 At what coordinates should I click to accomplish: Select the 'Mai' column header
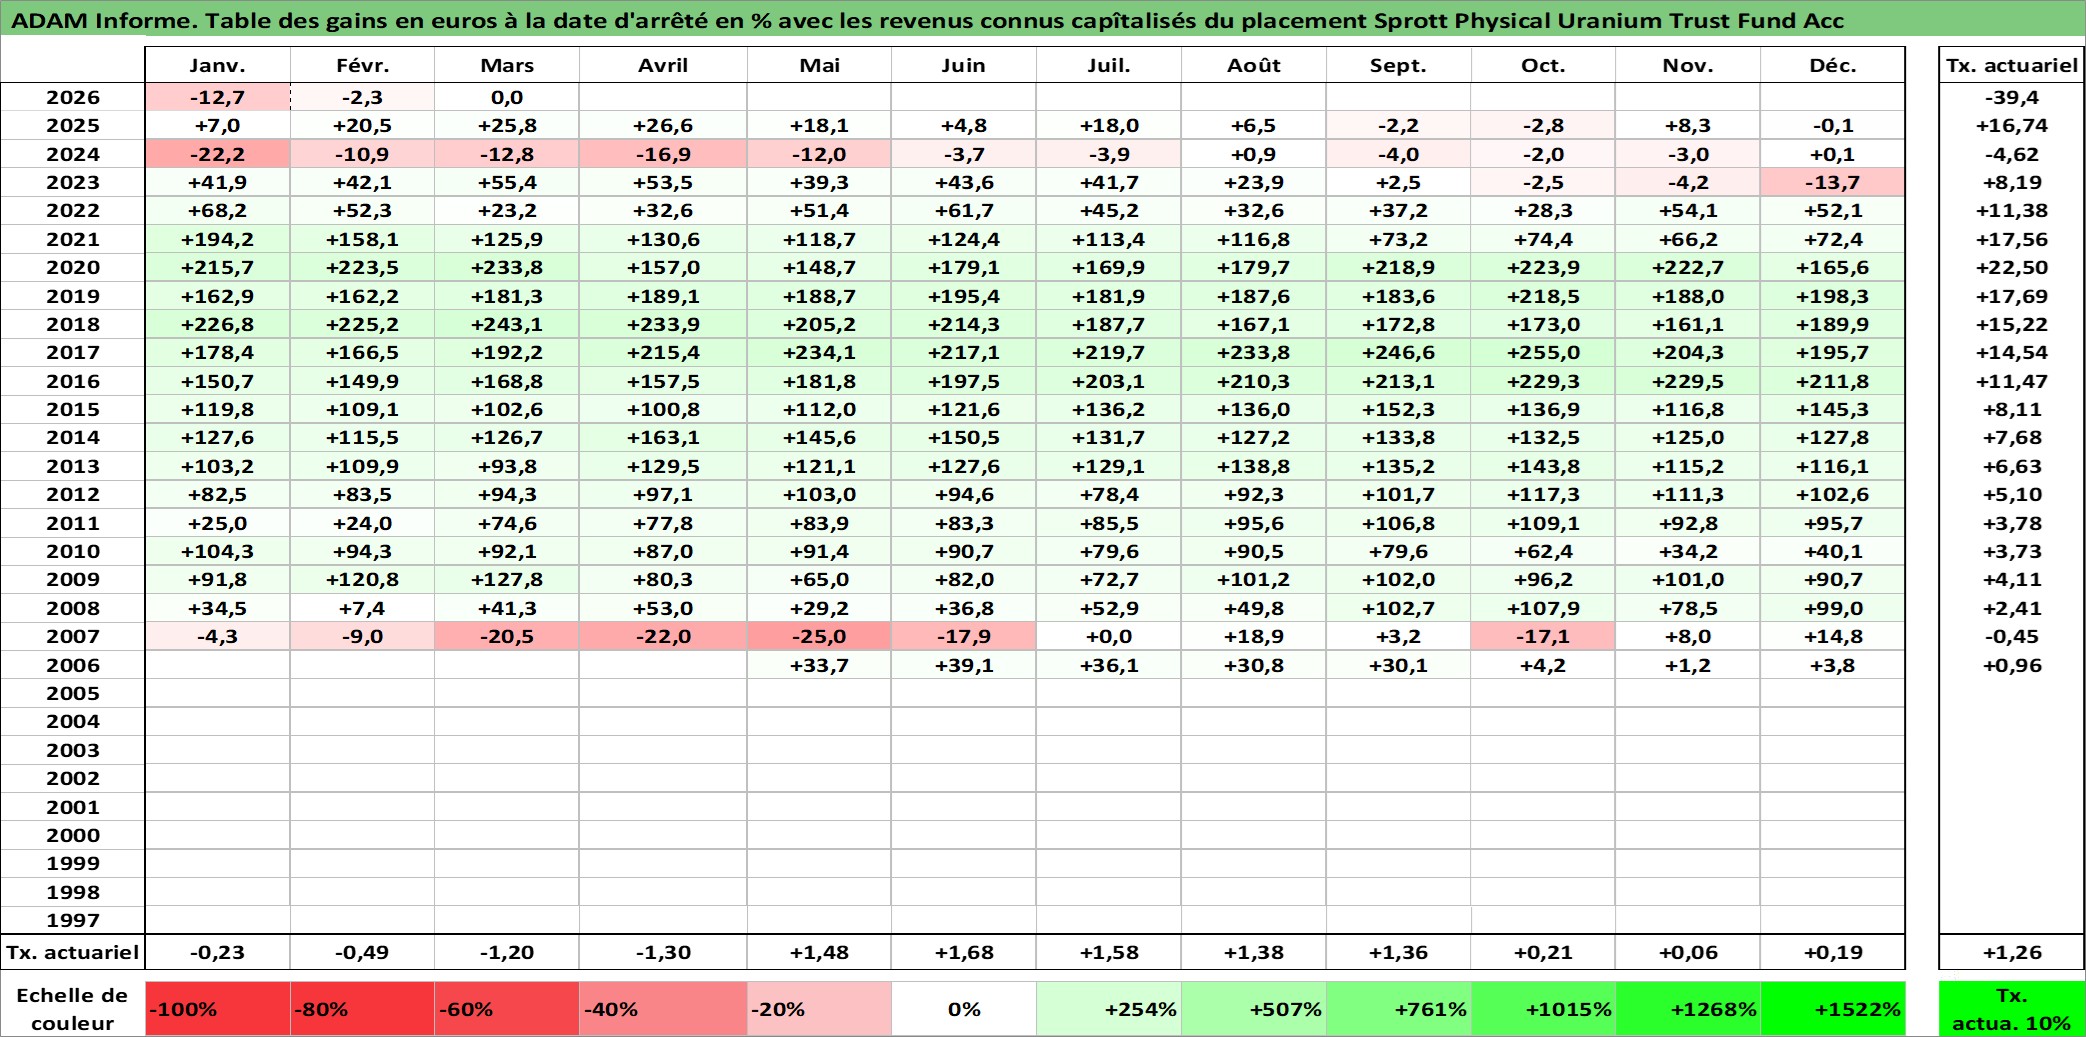point(819,65)
